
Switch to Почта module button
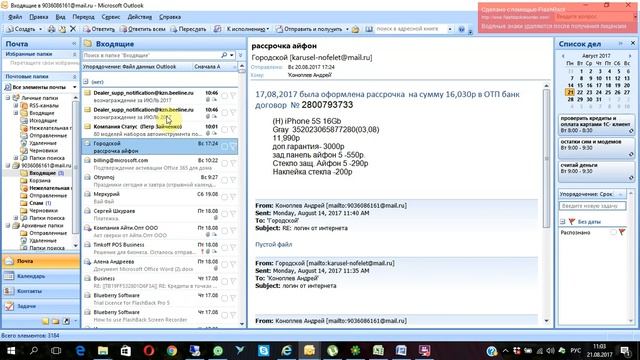(41, 261)
